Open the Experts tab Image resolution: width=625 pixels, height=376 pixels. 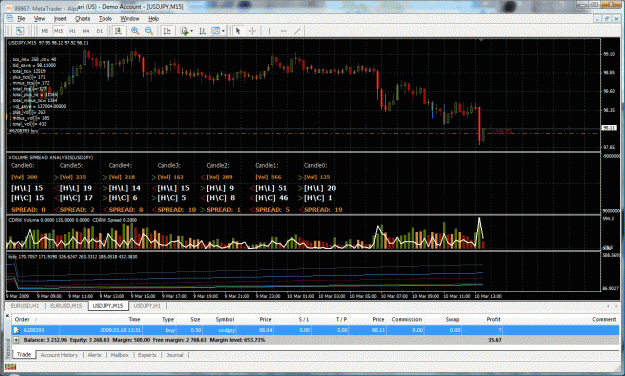coord(147,355)
